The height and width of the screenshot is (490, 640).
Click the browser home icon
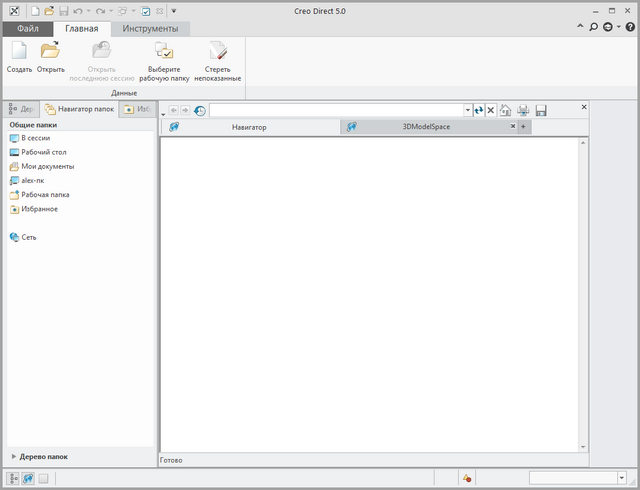pyautogui.click(x=506, y=110)
